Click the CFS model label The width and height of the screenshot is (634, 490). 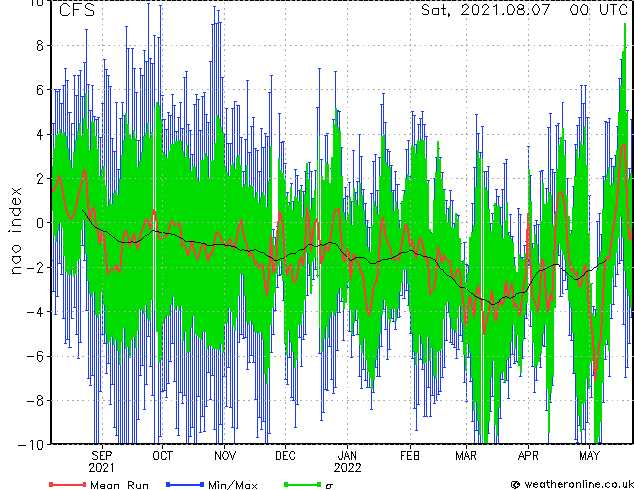77,10
